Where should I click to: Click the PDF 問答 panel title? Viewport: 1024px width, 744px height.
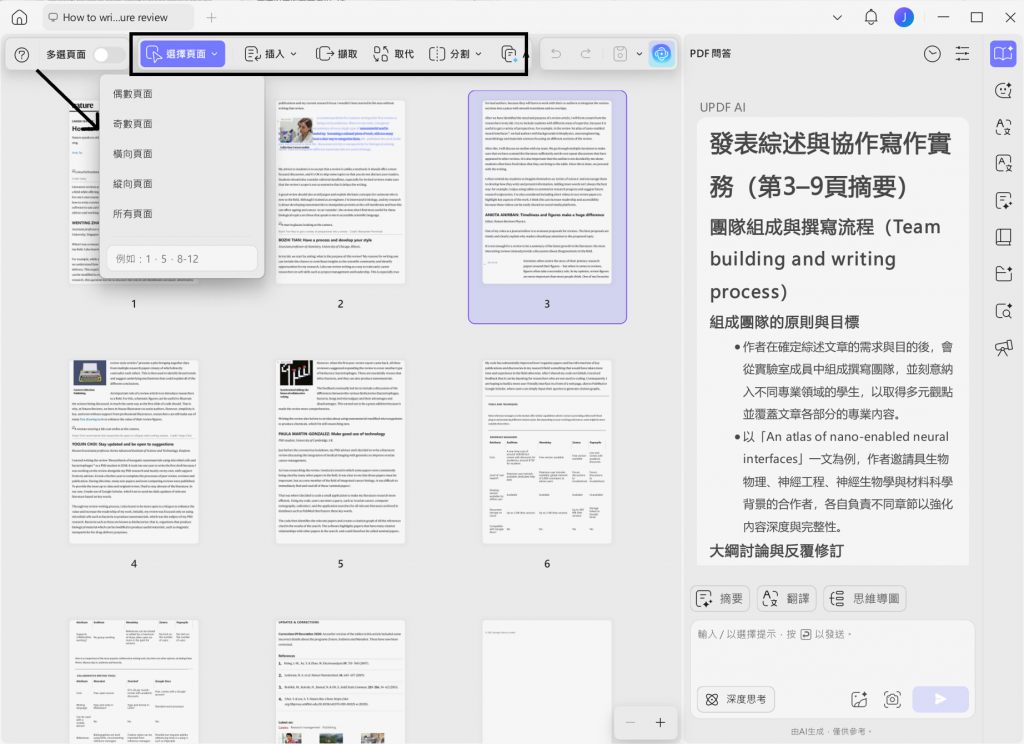[x=711, y=54]
